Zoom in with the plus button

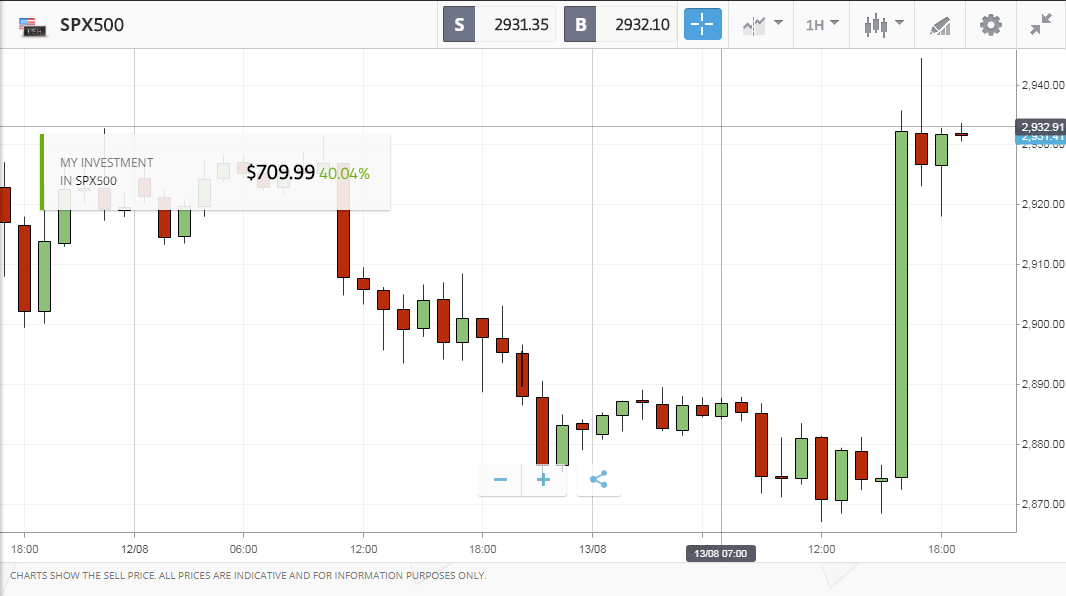click(x=543, y=480)
